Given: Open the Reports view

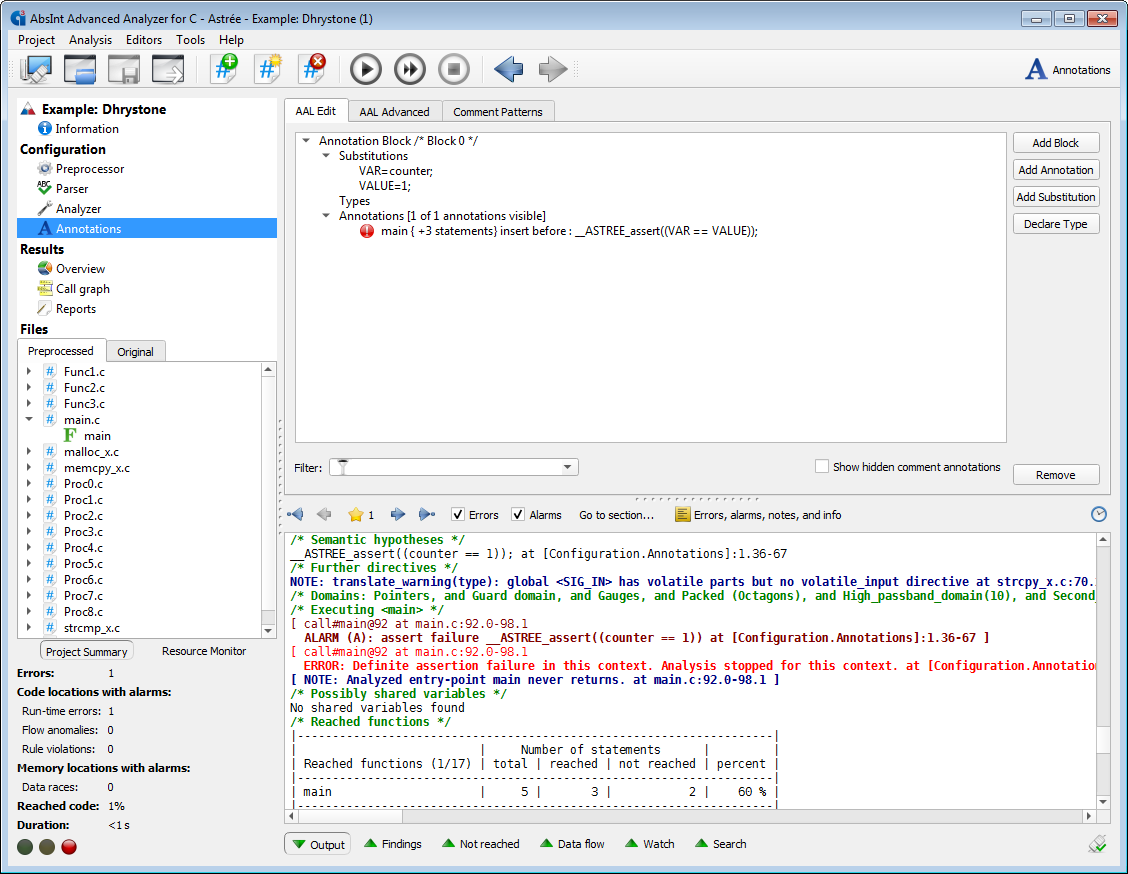Looking at the screenshot, I should [76, 309].
